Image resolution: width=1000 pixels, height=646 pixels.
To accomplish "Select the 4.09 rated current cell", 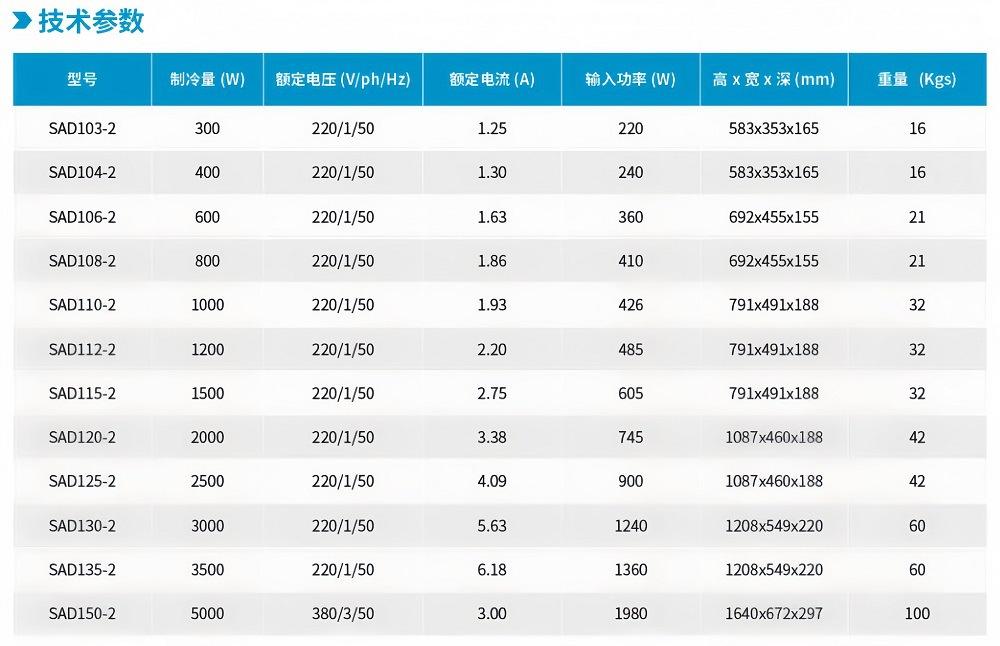I will click(492, 481).
